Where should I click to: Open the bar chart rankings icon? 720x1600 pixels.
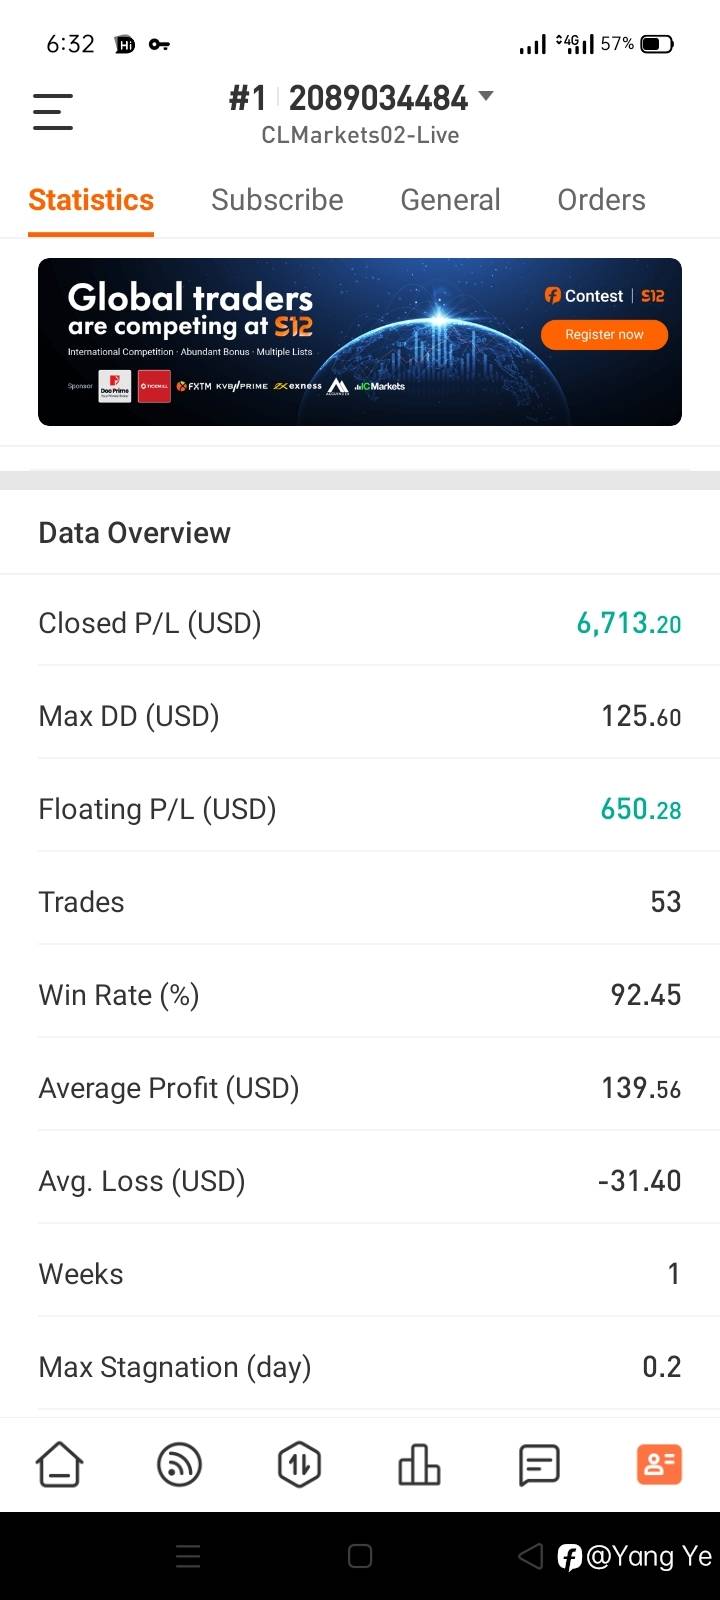pyautogui.click(x=419, y=1465)
